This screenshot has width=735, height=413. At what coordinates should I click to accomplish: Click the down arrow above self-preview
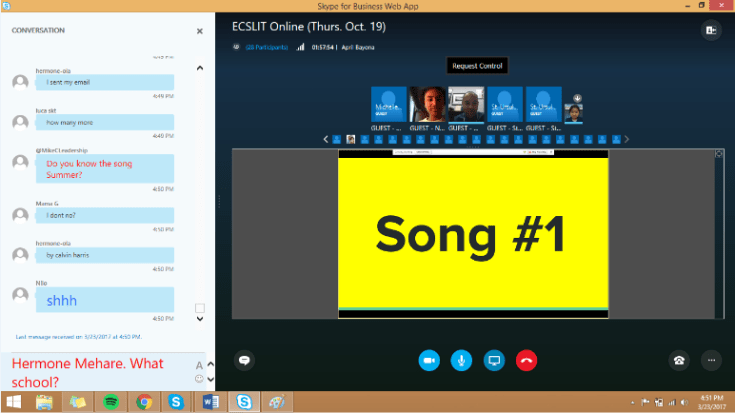click(x=578, y=98)
